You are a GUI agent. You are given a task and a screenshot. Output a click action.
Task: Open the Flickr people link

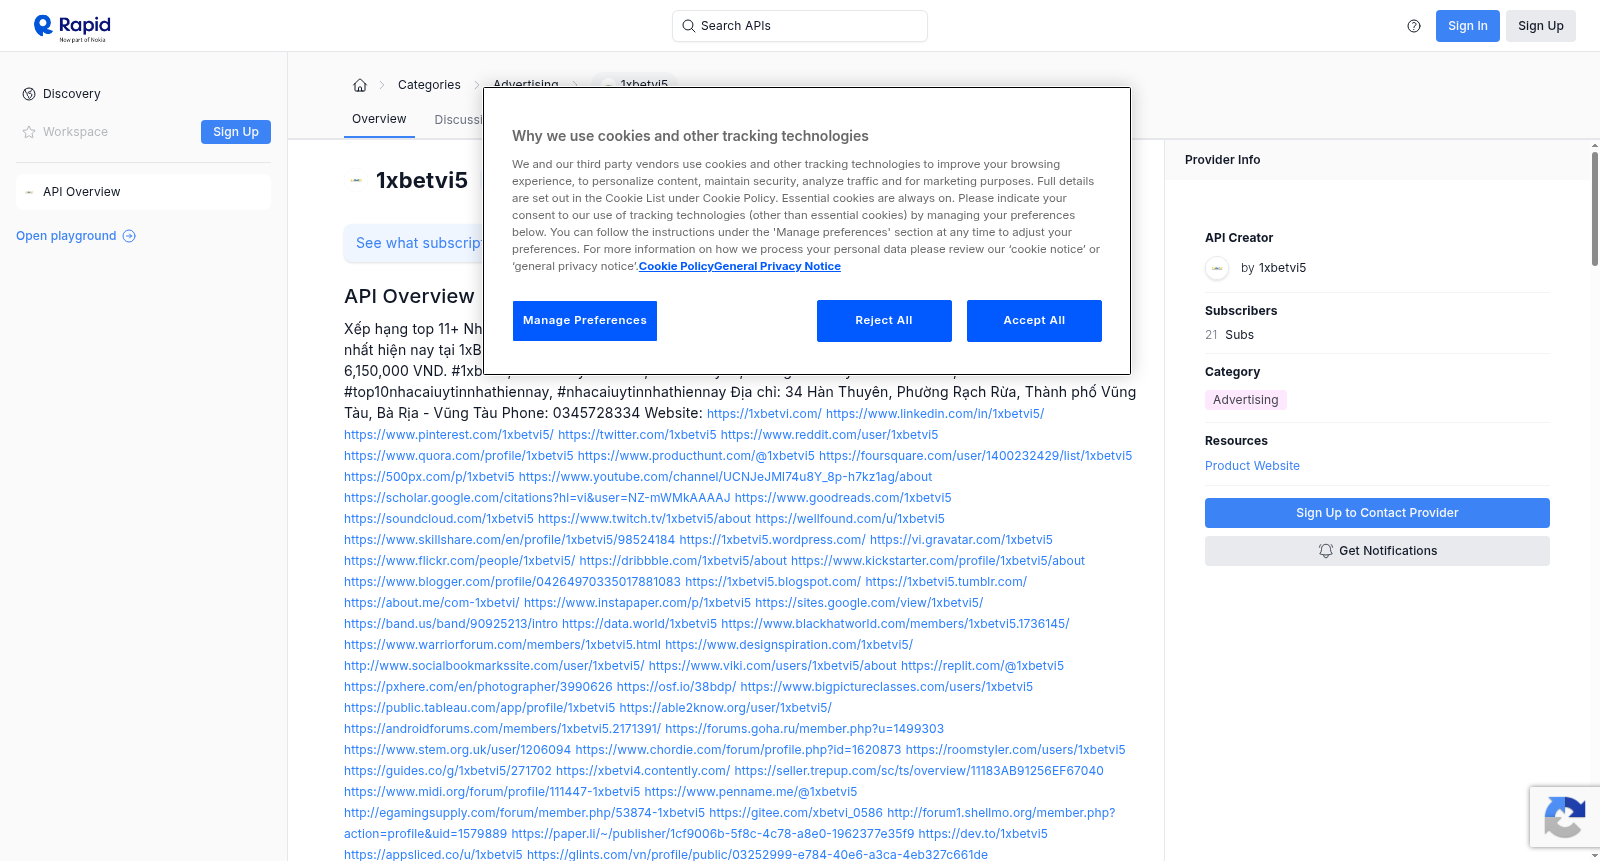coord(460,561)
